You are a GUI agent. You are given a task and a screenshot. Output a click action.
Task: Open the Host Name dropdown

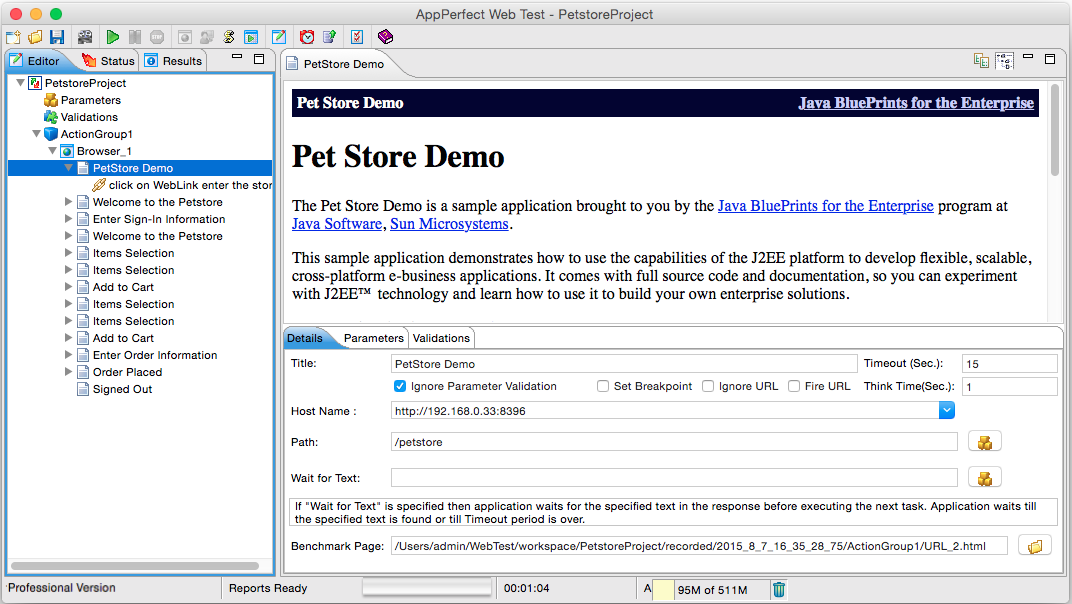[x=946, y=410]
